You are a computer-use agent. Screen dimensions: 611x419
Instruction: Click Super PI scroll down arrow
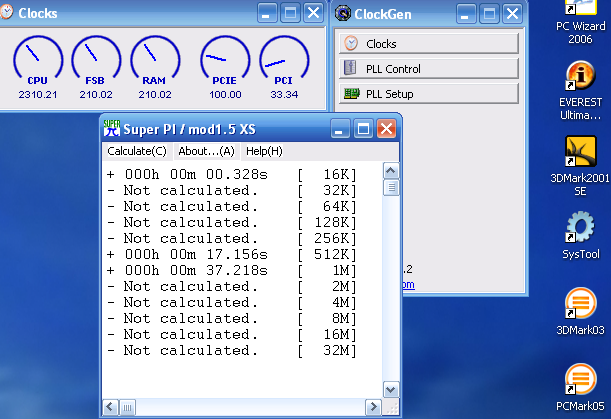[391, 389]
